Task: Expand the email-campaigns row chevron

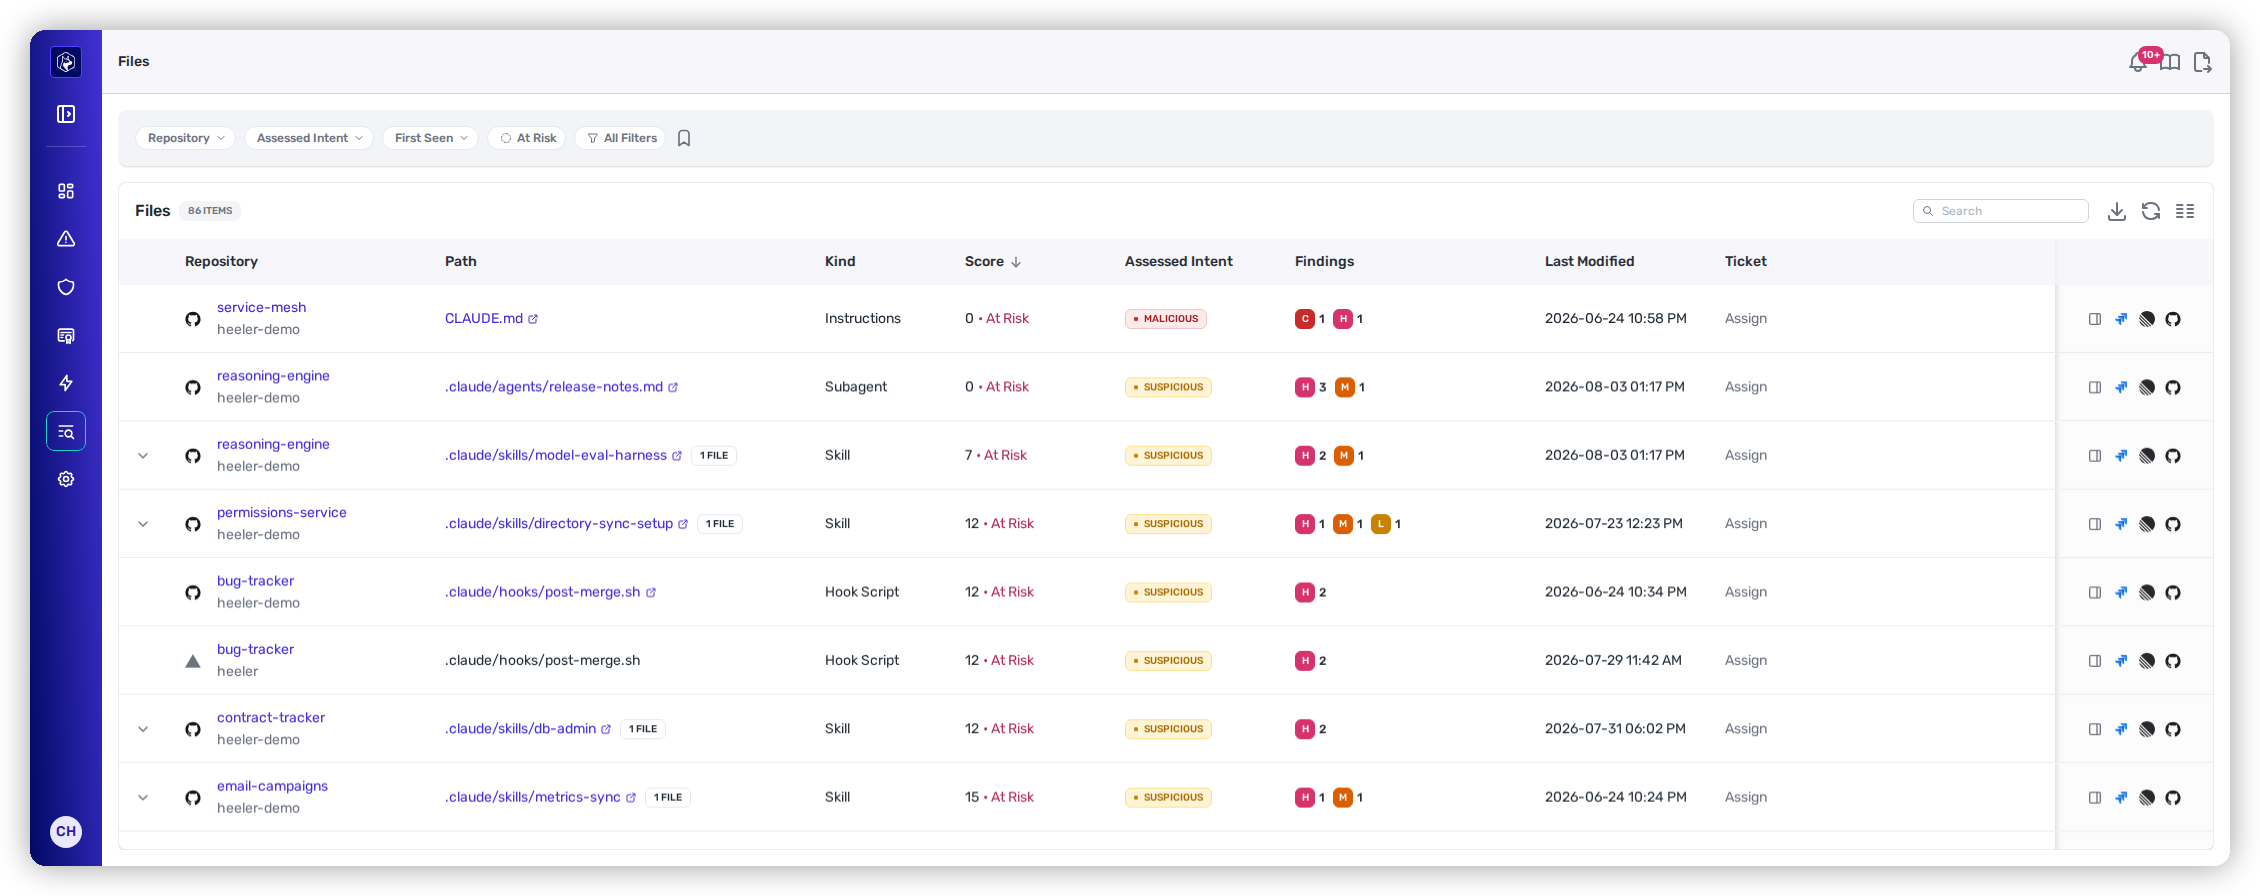Action: click(143, 798)
